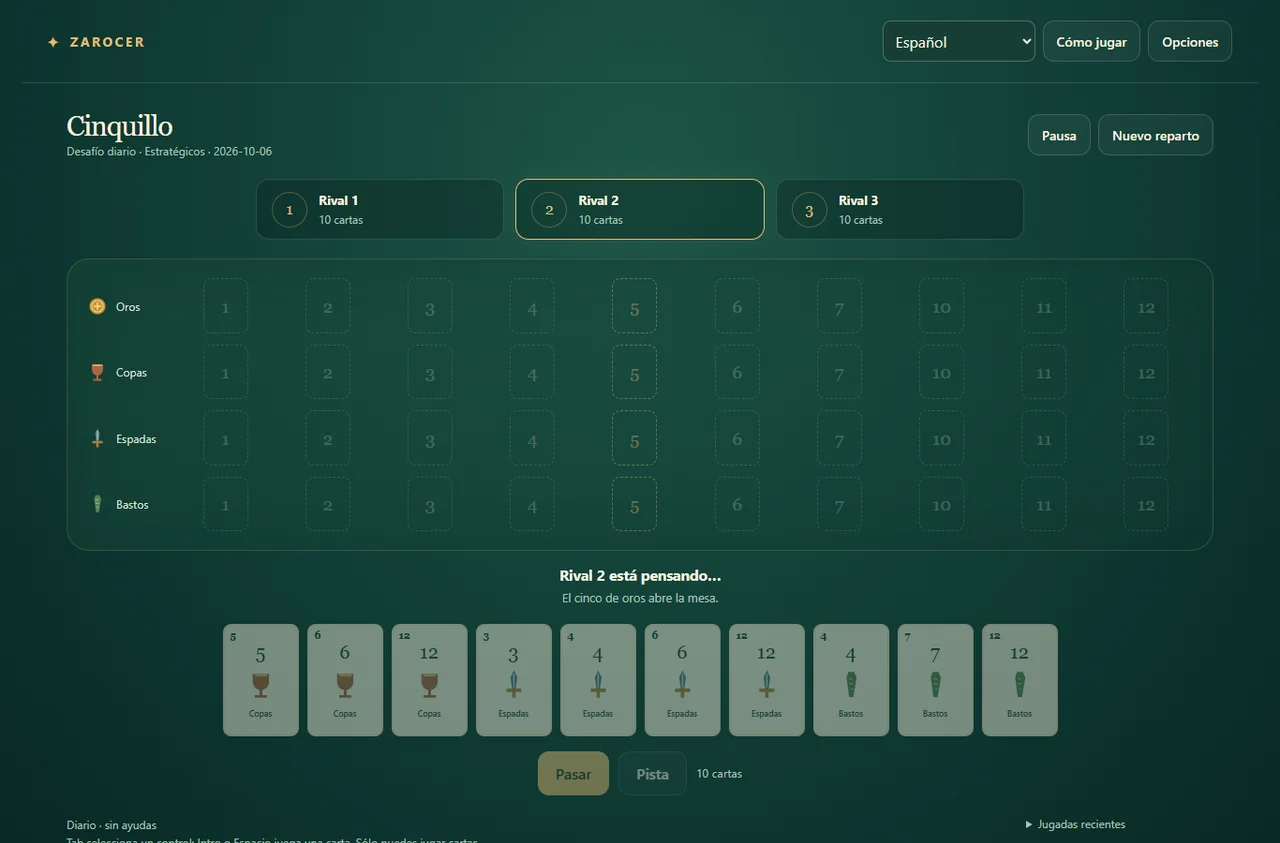Click the daily challenge date subtitle
This screenshot has height=843, width=1280.
pos(169,152)
